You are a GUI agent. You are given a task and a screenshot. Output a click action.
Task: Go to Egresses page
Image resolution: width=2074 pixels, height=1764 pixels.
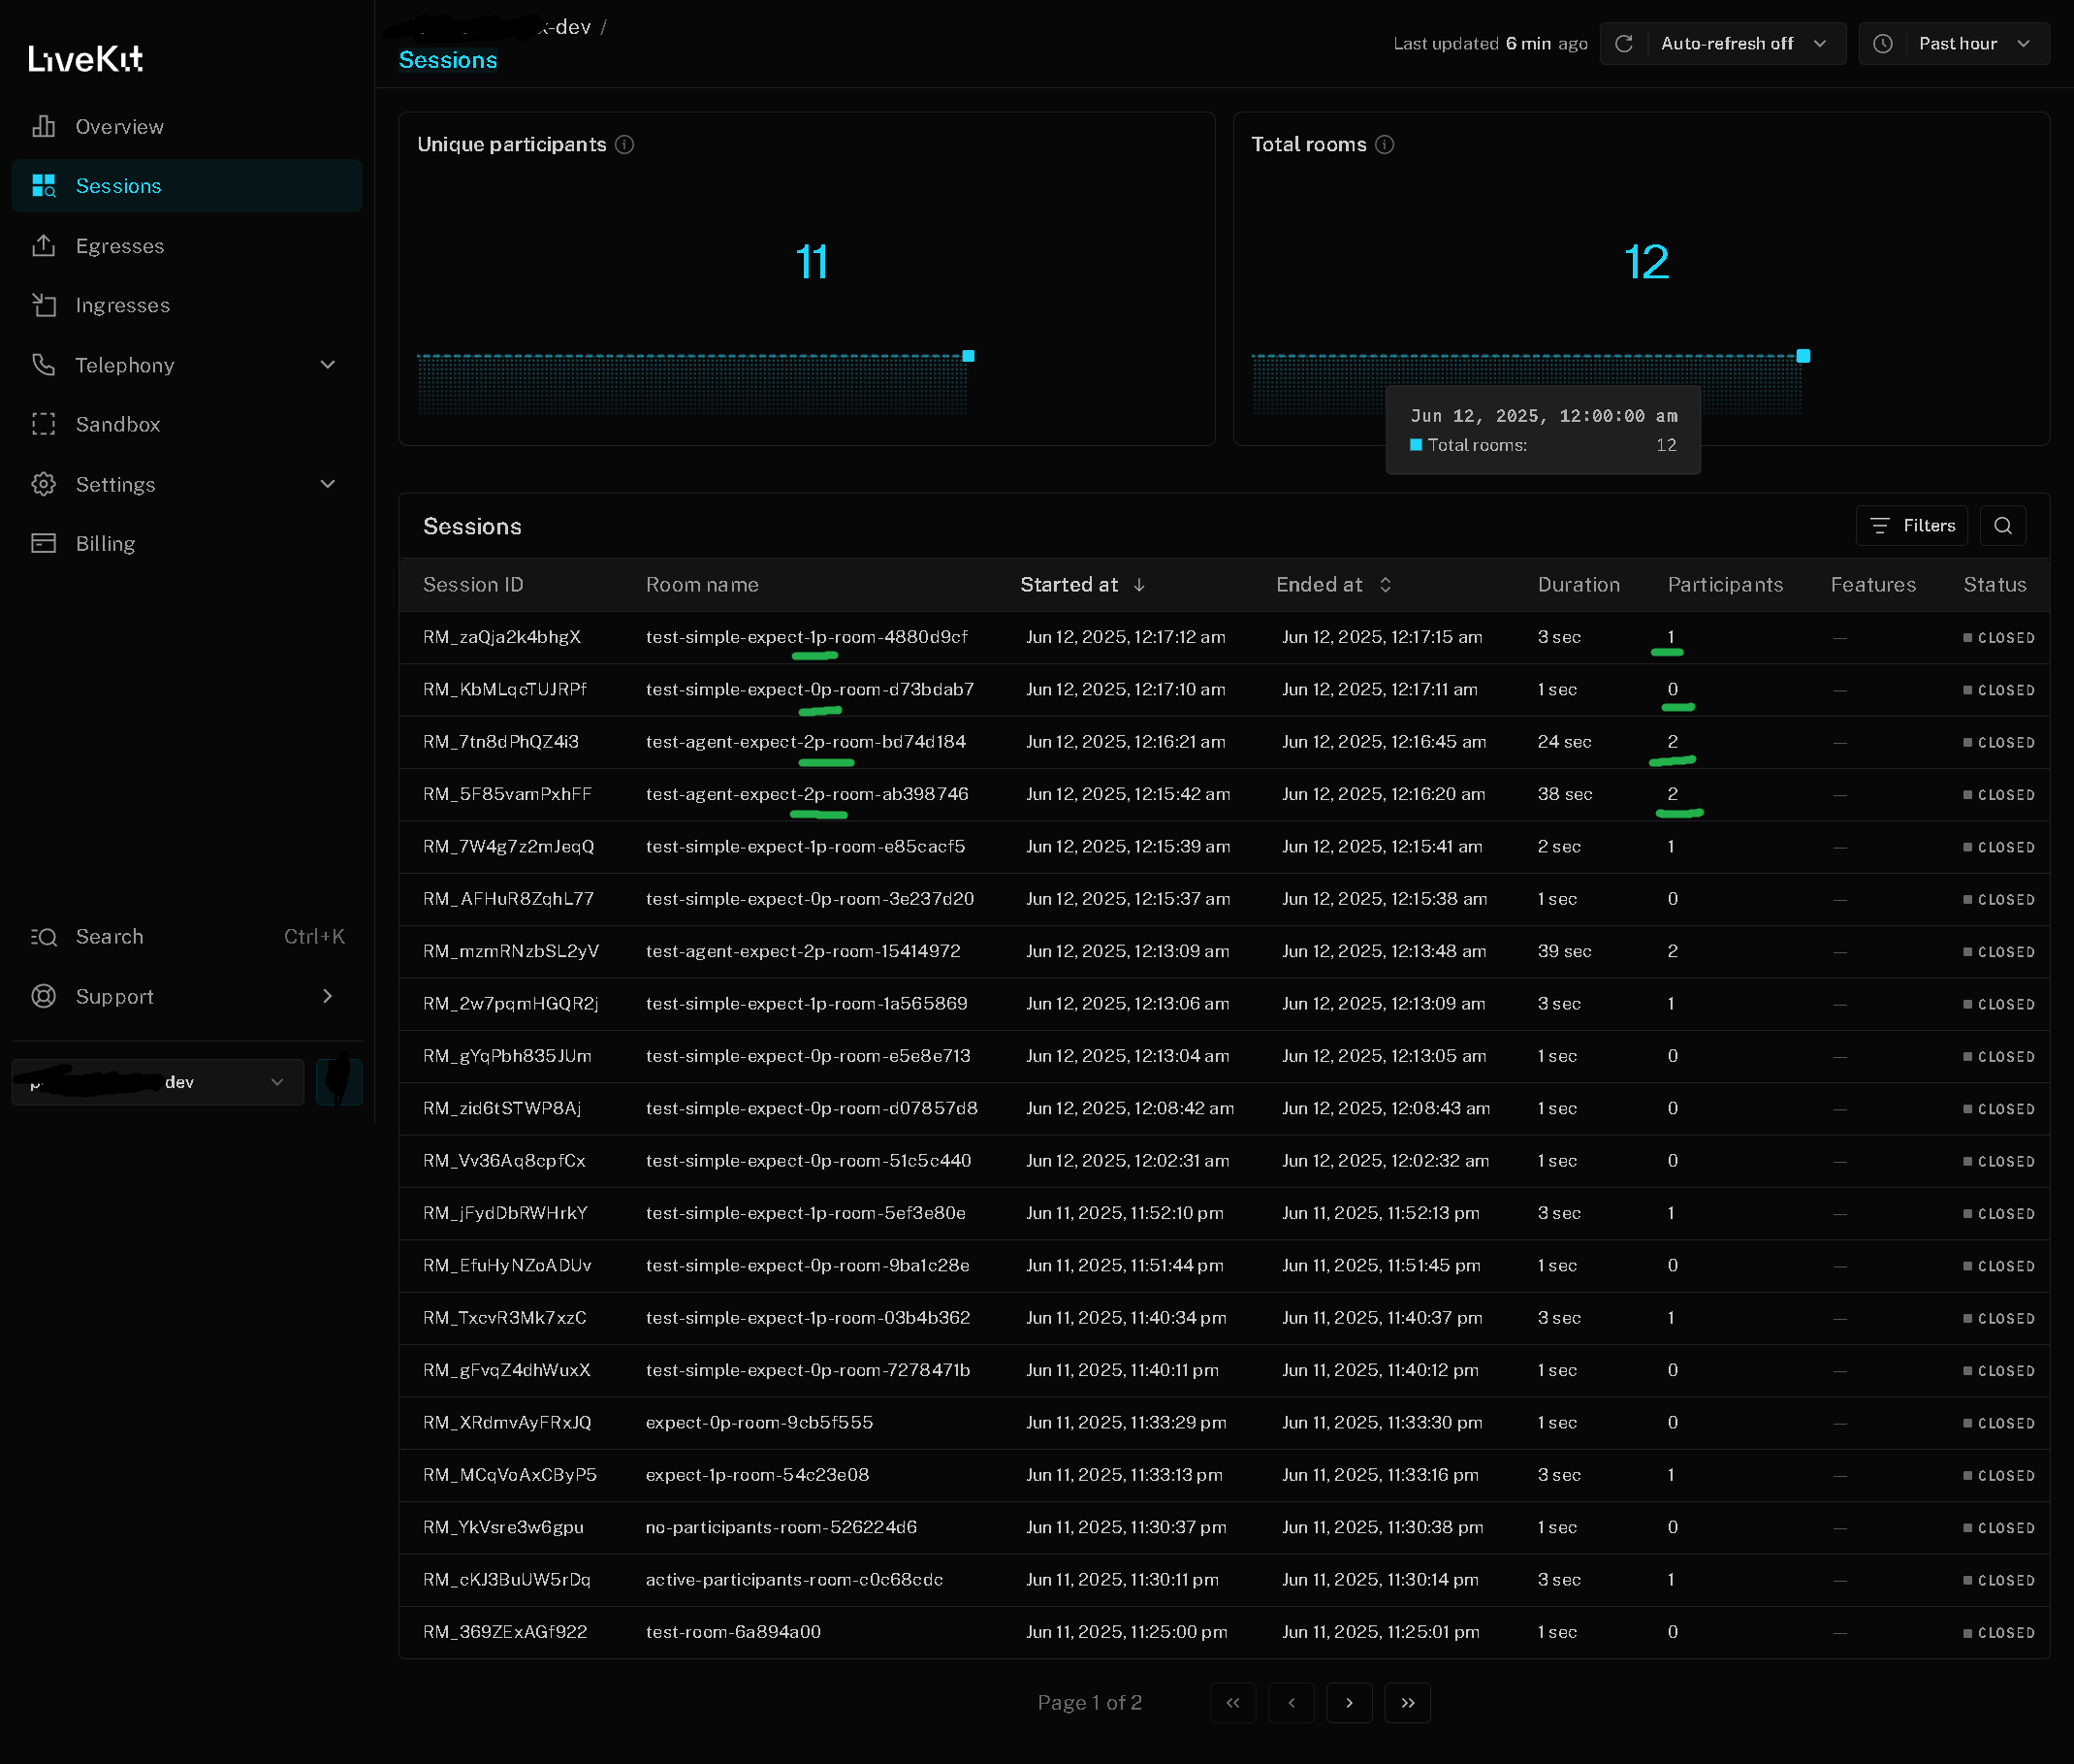click(187, 246)
